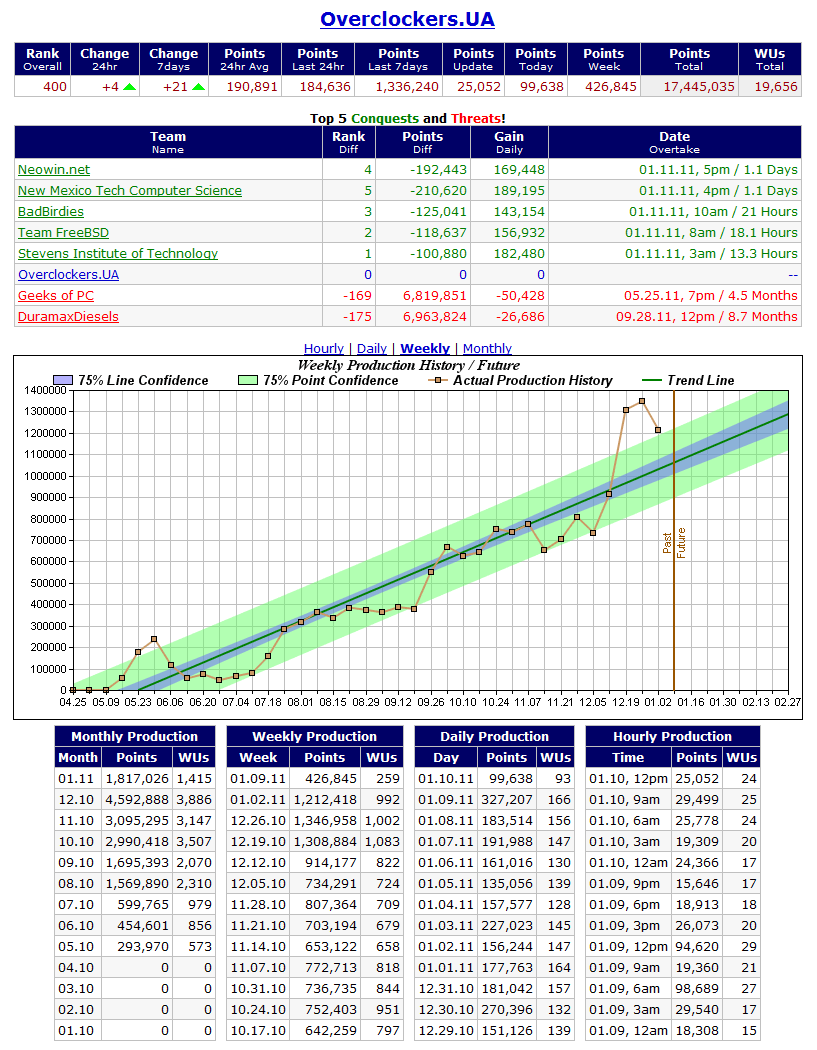Viewport: 817px width, 1050px height.
Task: Click Points Last 7days value 1,336,240
Action: click(x=407, y=86)
